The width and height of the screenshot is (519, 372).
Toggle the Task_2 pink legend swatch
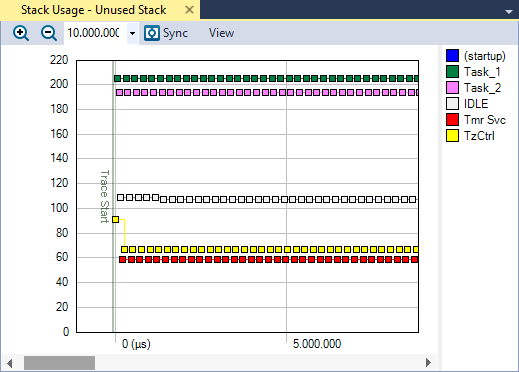[452, 88]
